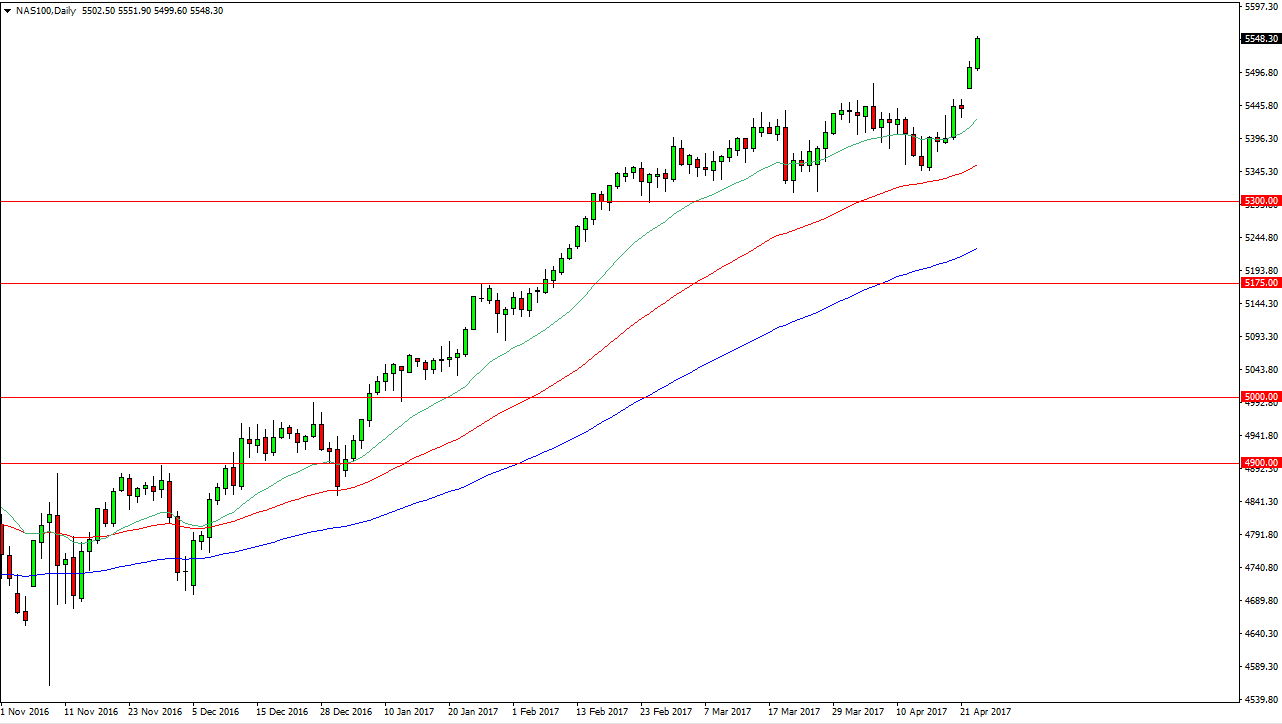Open the chart symbol dropdown arrow
Screen dimensions: 1282x724
click(x=8, y=10)
